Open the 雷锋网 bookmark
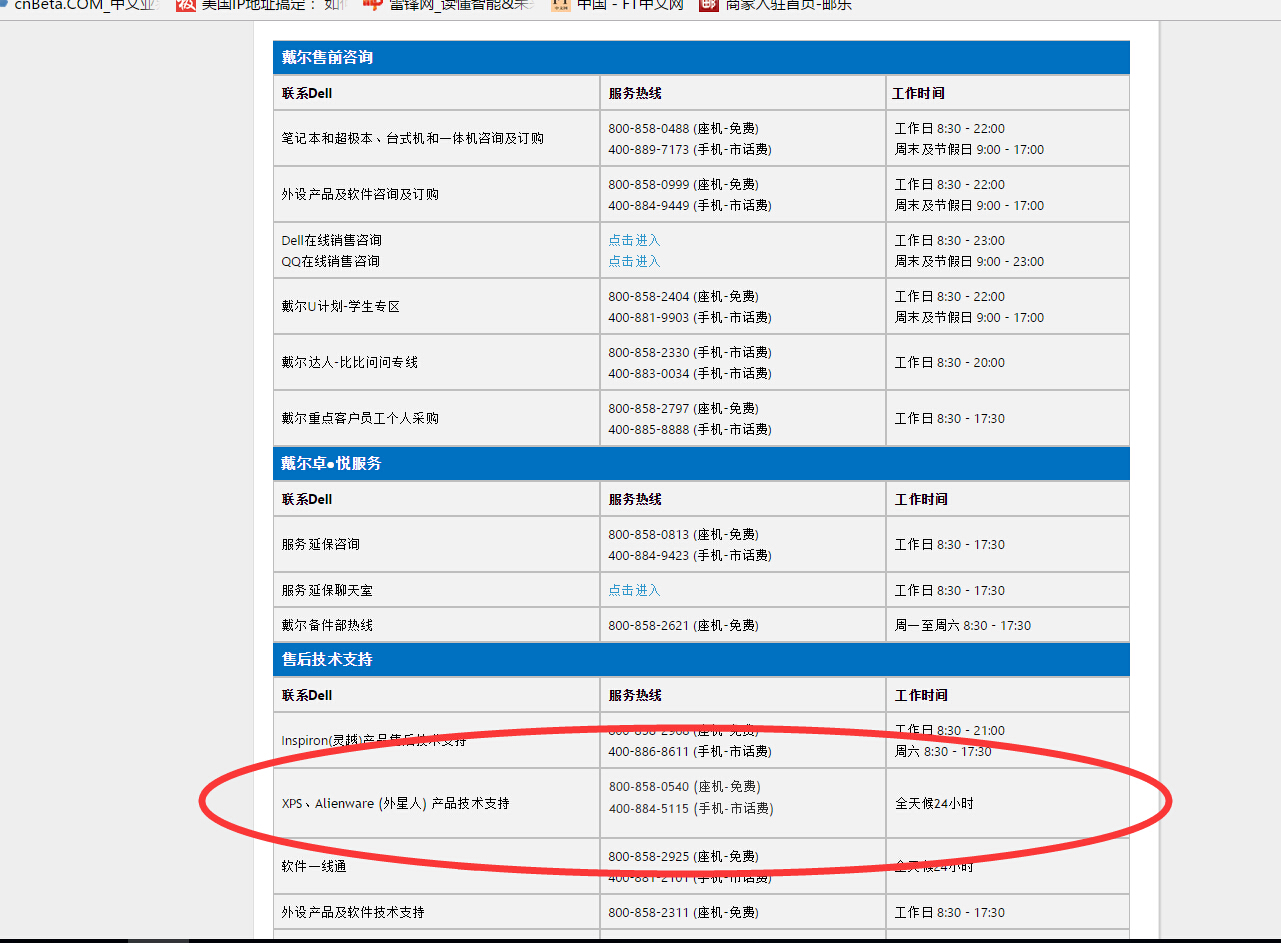This screenshot has width=1281, height=943. pos(448,5)
